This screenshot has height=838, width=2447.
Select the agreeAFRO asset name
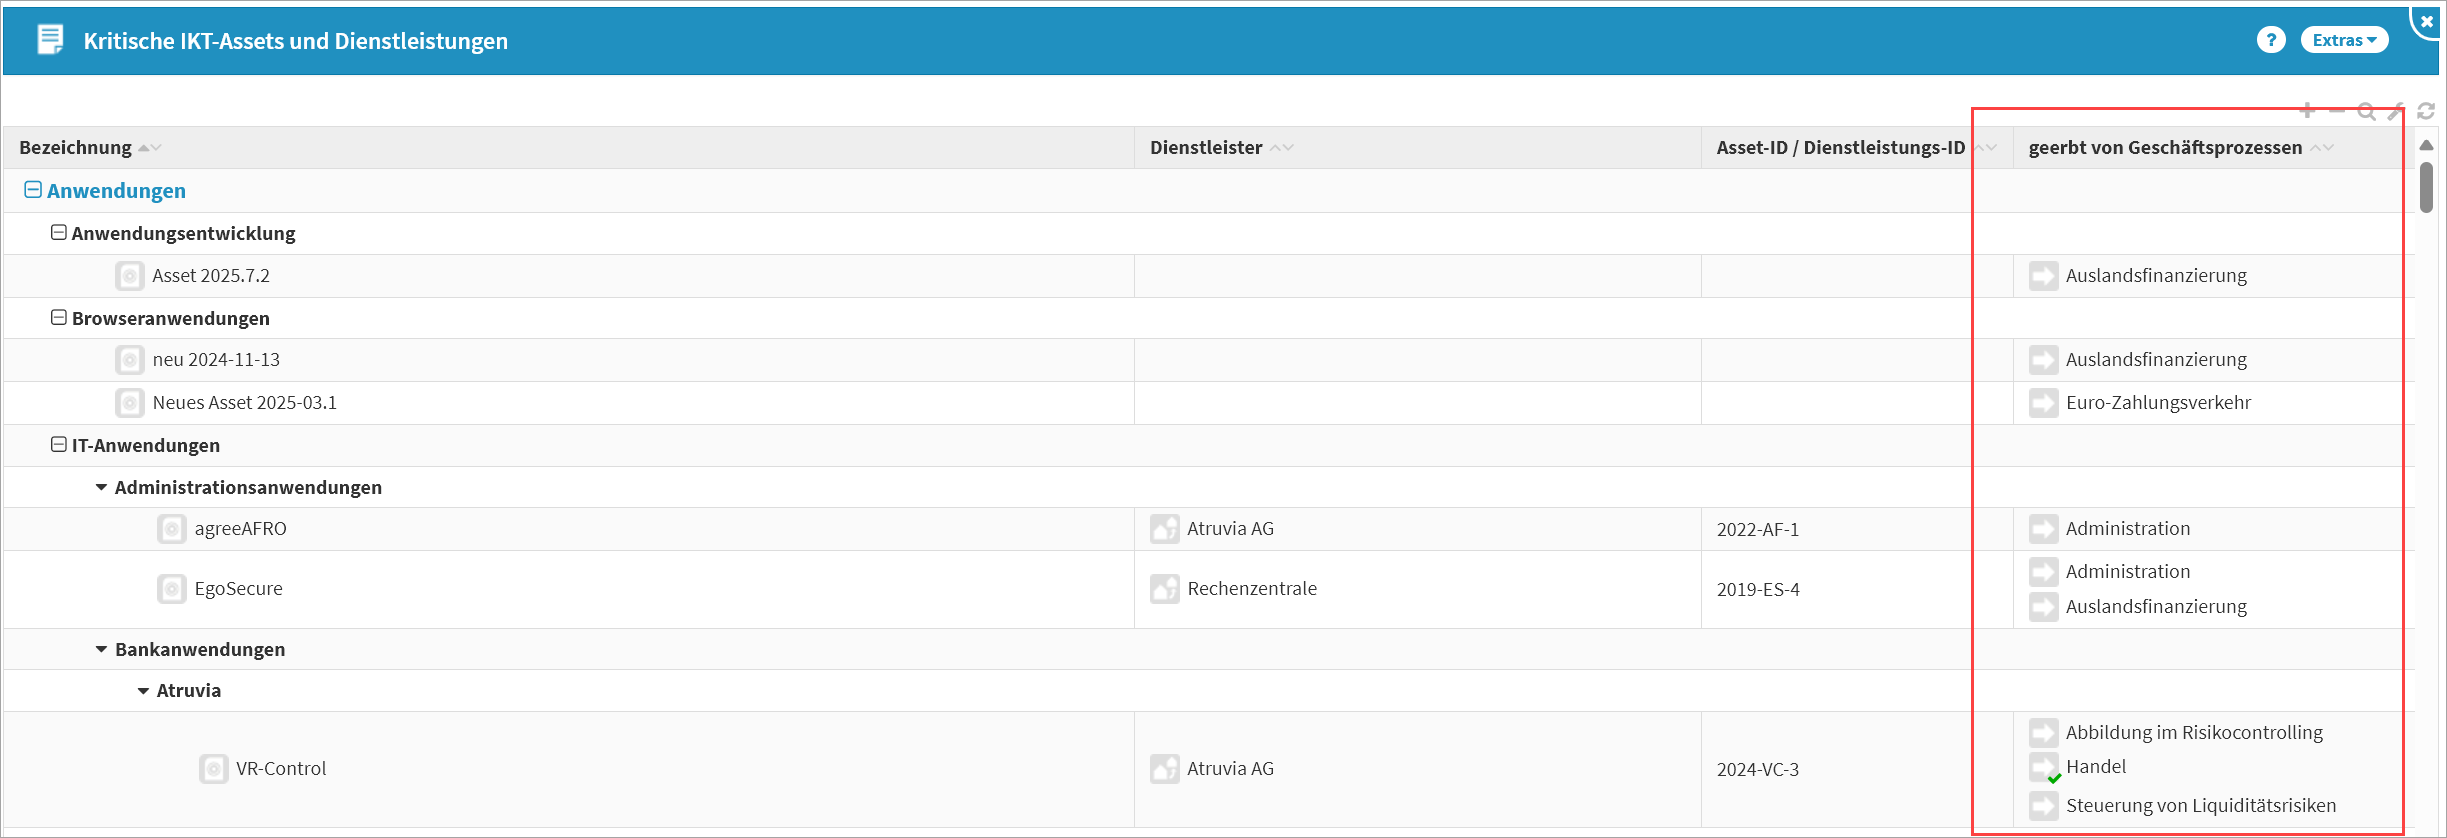(x=240, y=529)
